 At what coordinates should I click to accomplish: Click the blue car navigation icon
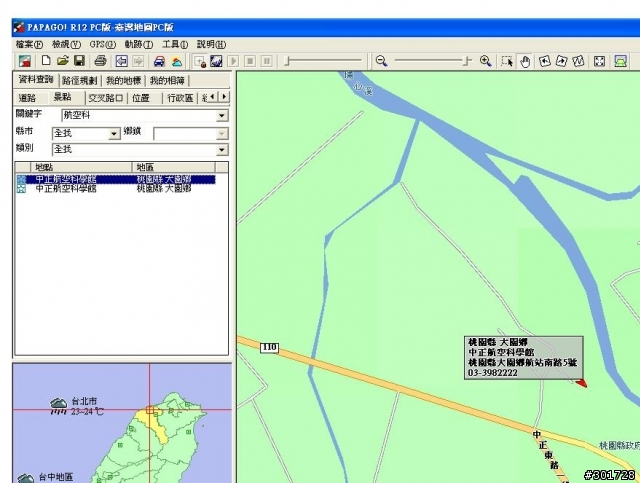(159, 61)
